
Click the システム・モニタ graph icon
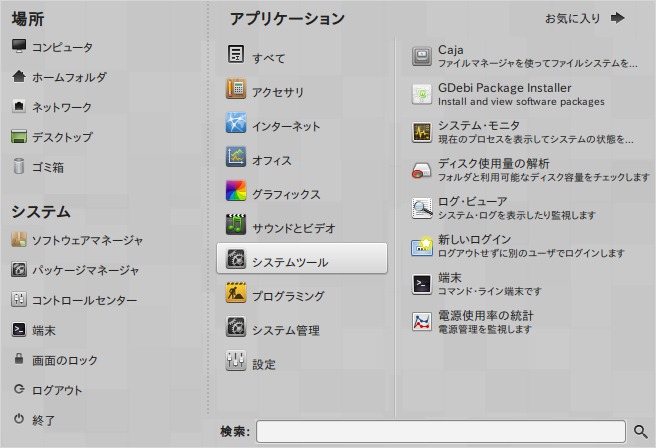pyautogui.click(x=422, y=132)
